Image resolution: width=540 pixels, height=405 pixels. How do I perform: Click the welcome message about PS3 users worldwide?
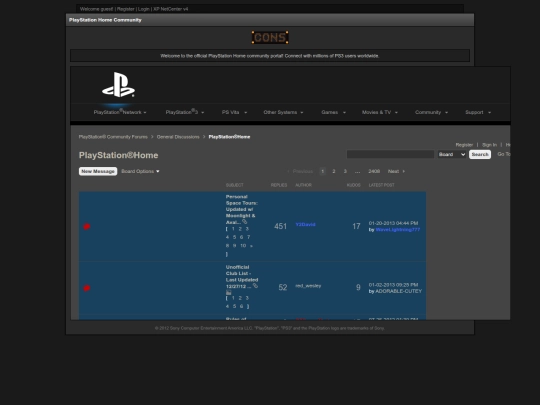point(270,56)
